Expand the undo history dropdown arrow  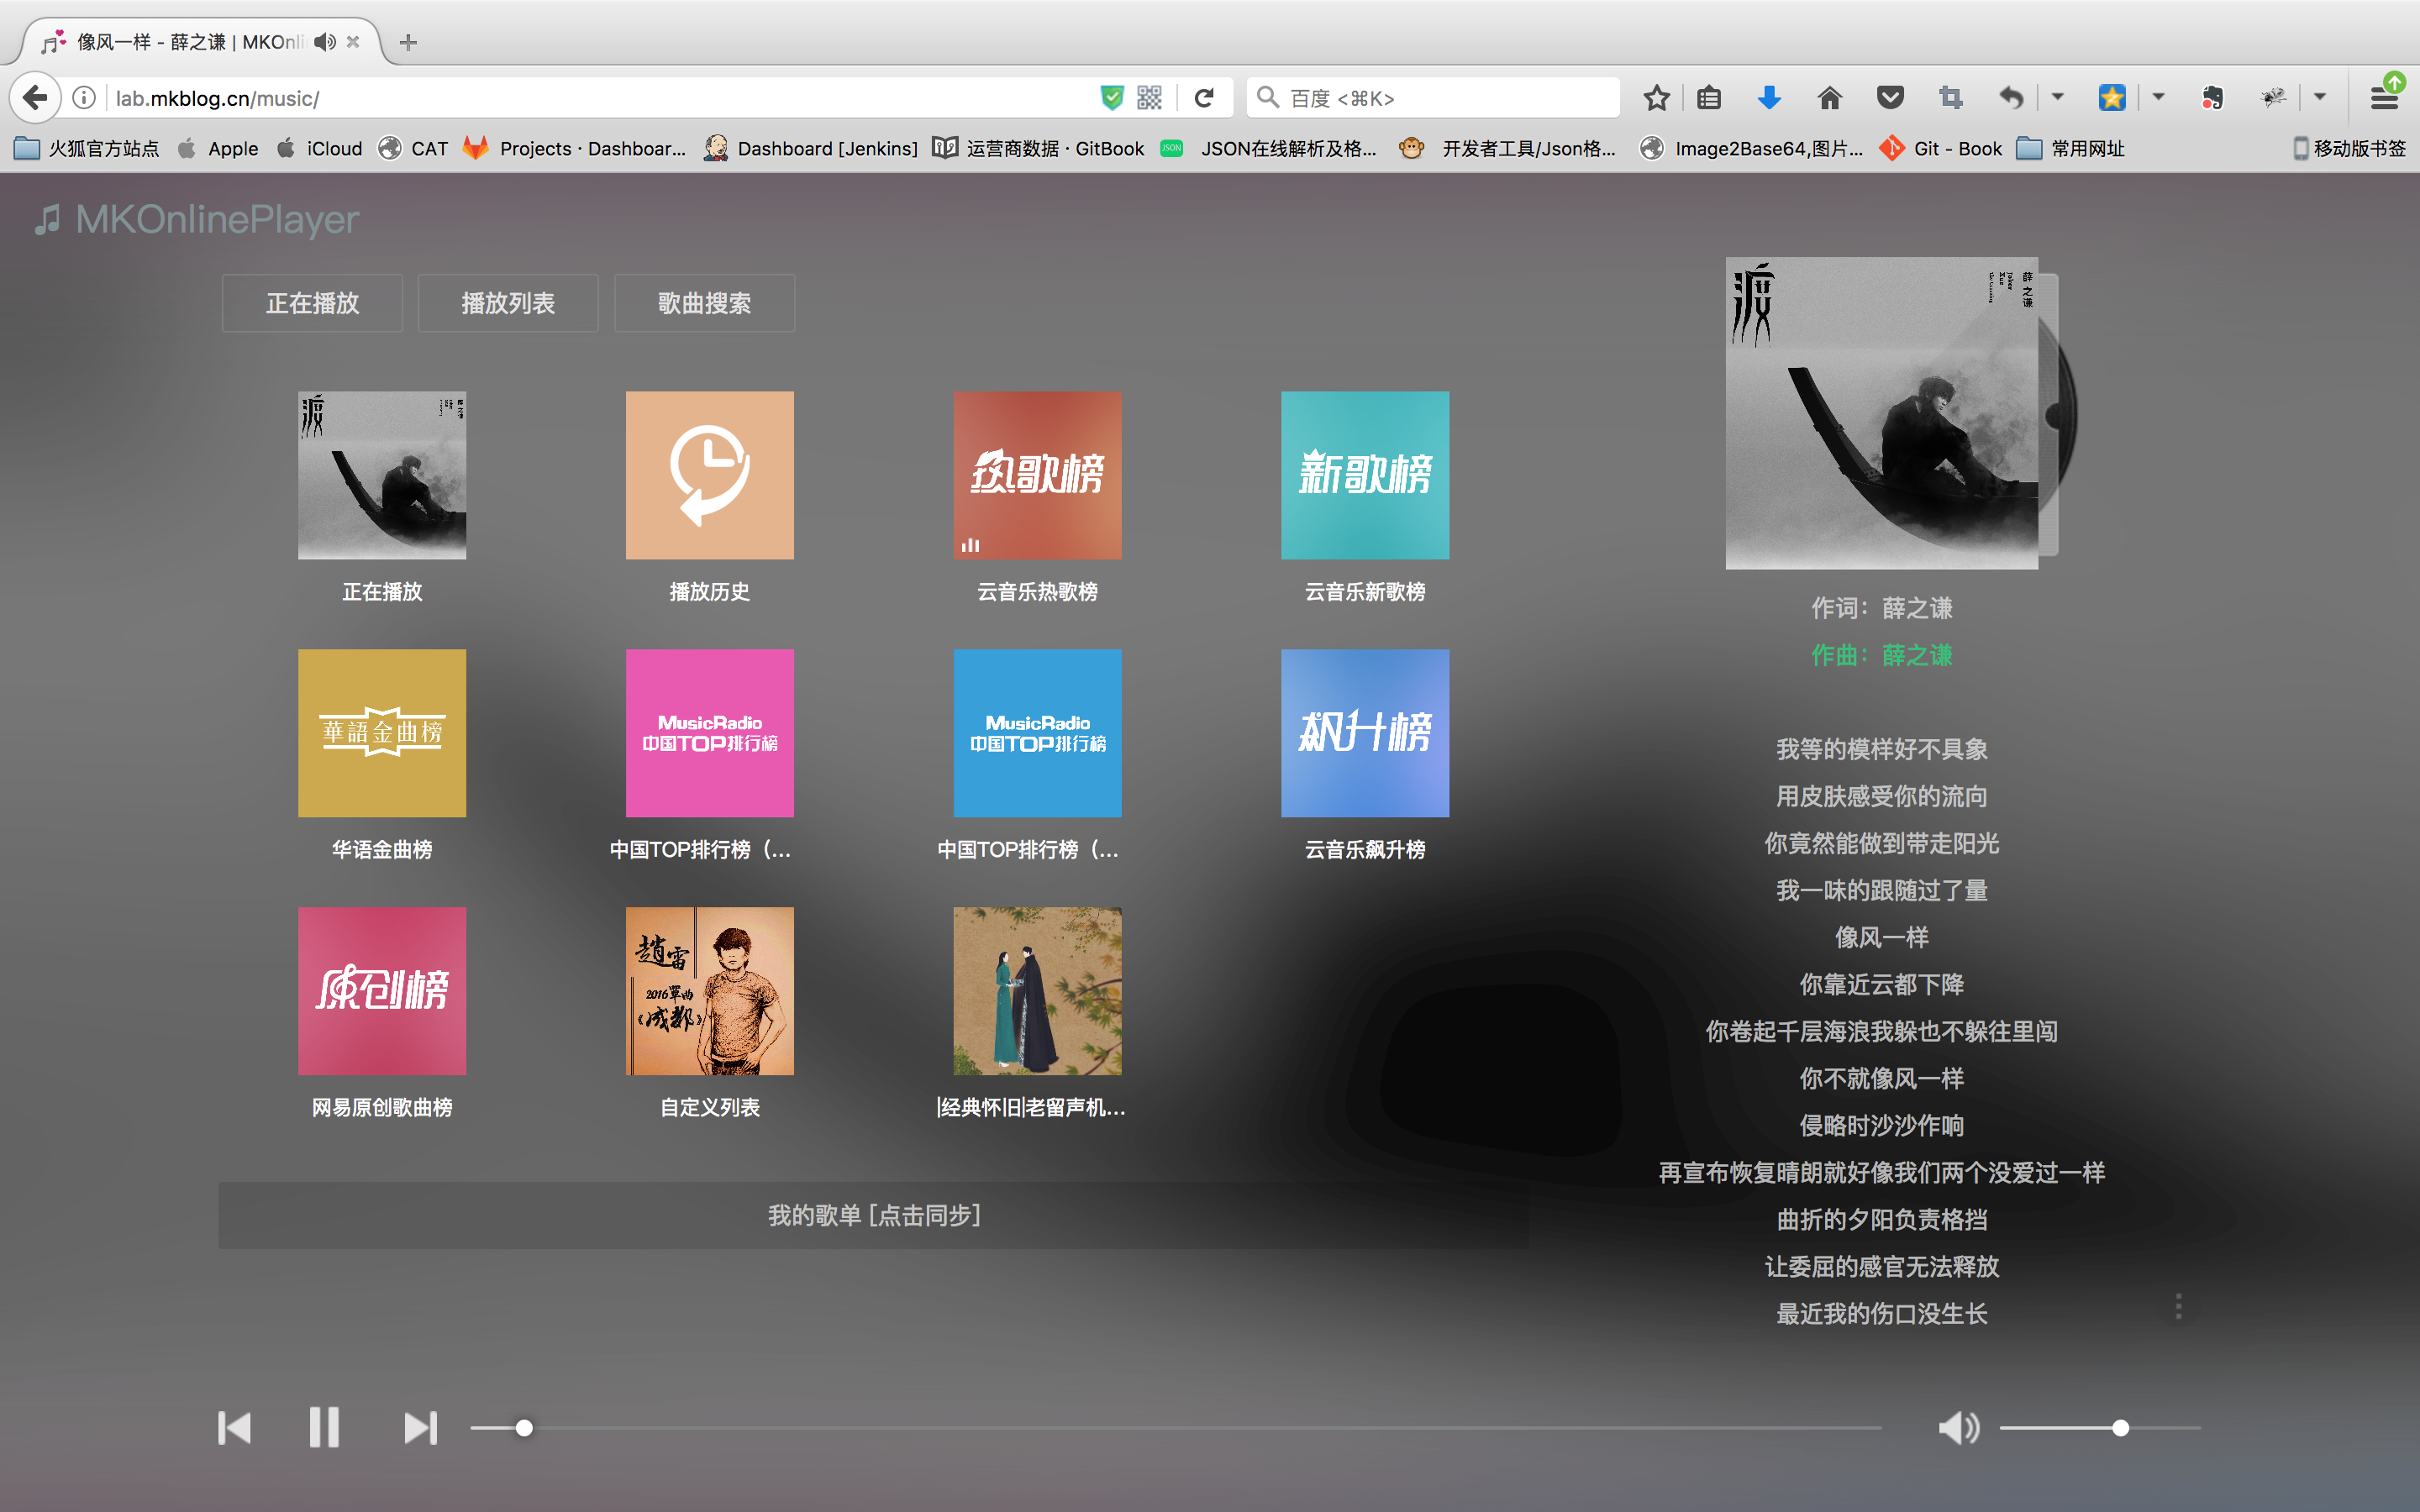(x=2057, y=97)
